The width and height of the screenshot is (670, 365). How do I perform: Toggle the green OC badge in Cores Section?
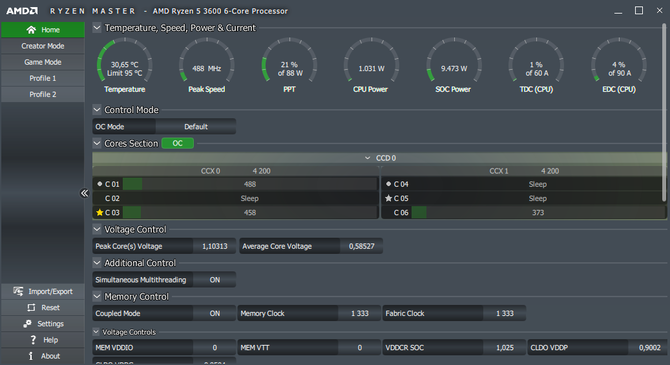tap(177, 143)
